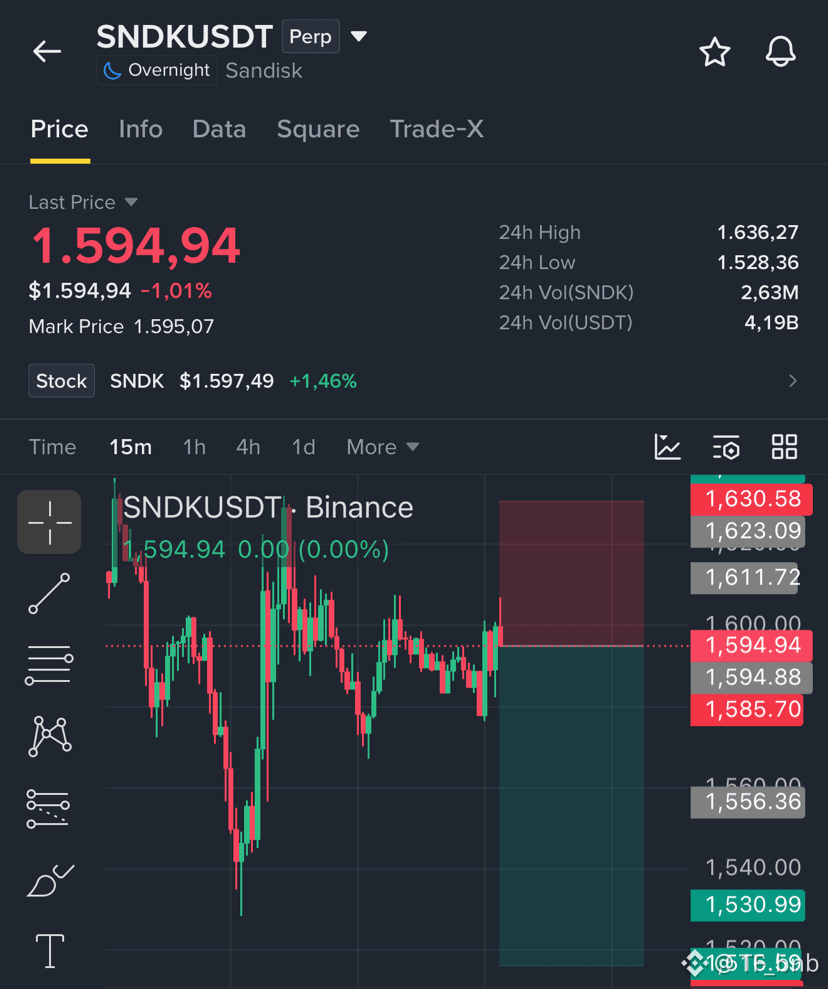Tap the Overnight session badge
828x989 pixels.
pos(157,70)
